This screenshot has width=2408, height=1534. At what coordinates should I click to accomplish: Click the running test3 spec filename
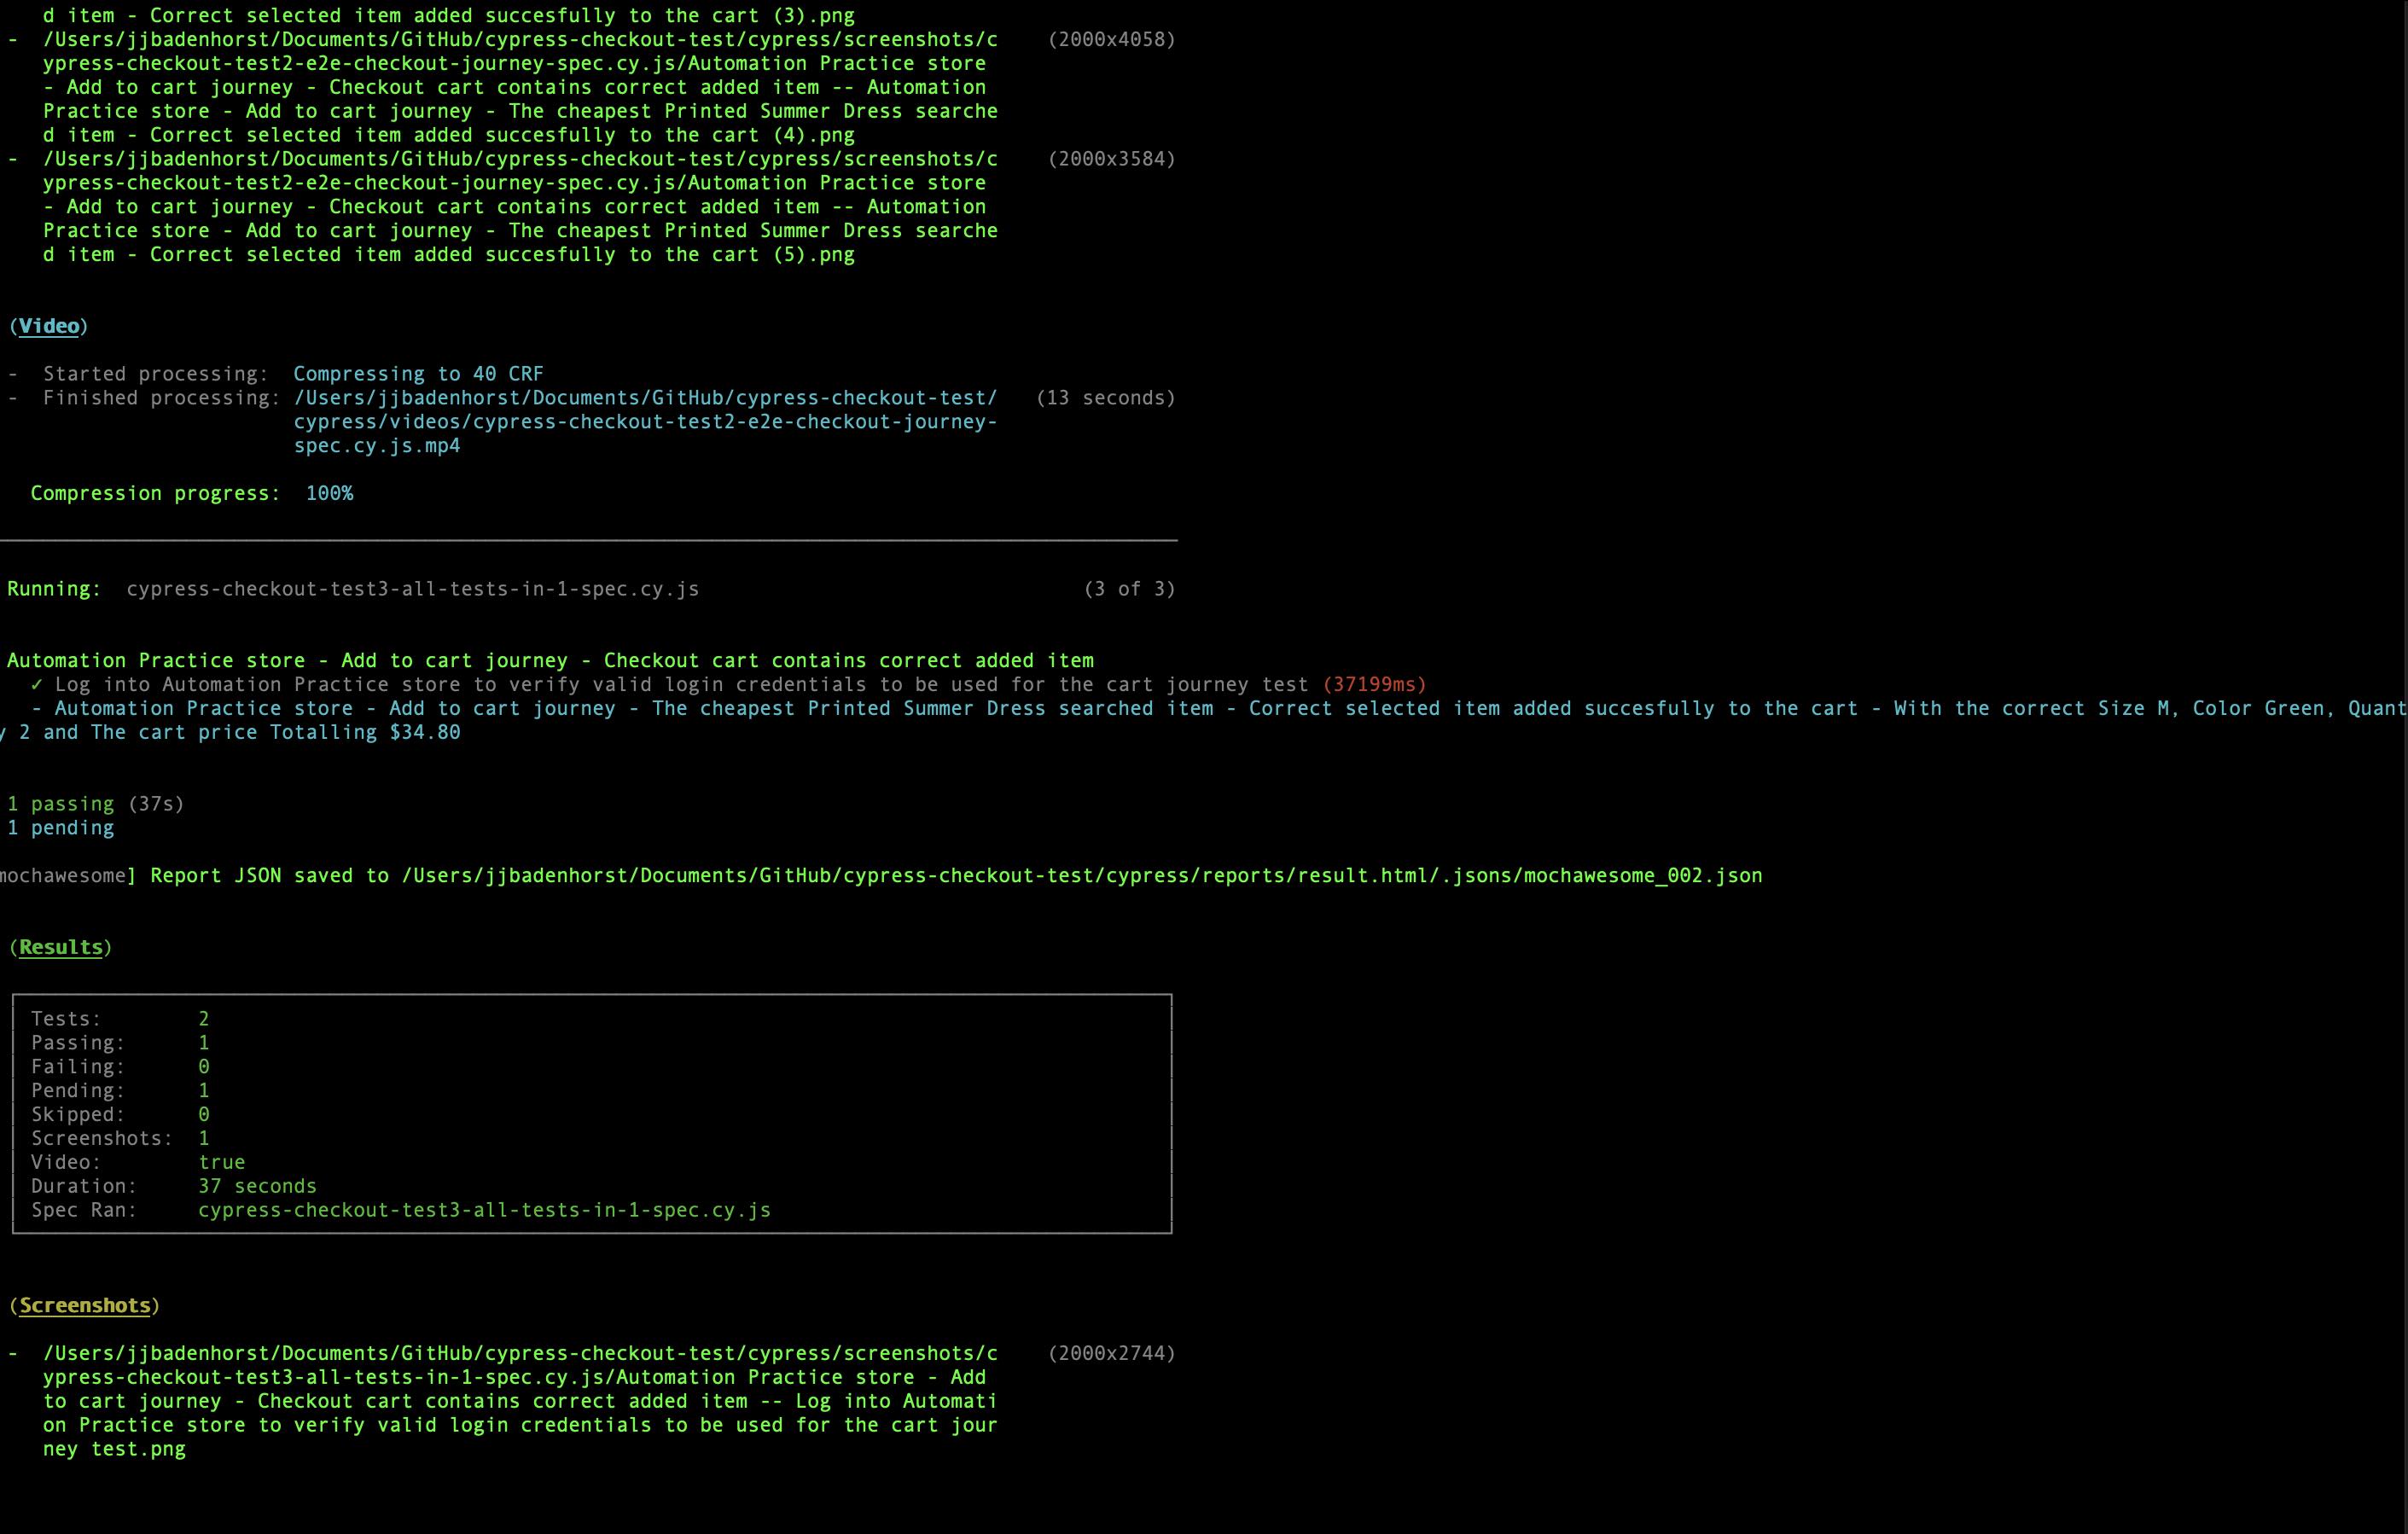tap(412, 589)
